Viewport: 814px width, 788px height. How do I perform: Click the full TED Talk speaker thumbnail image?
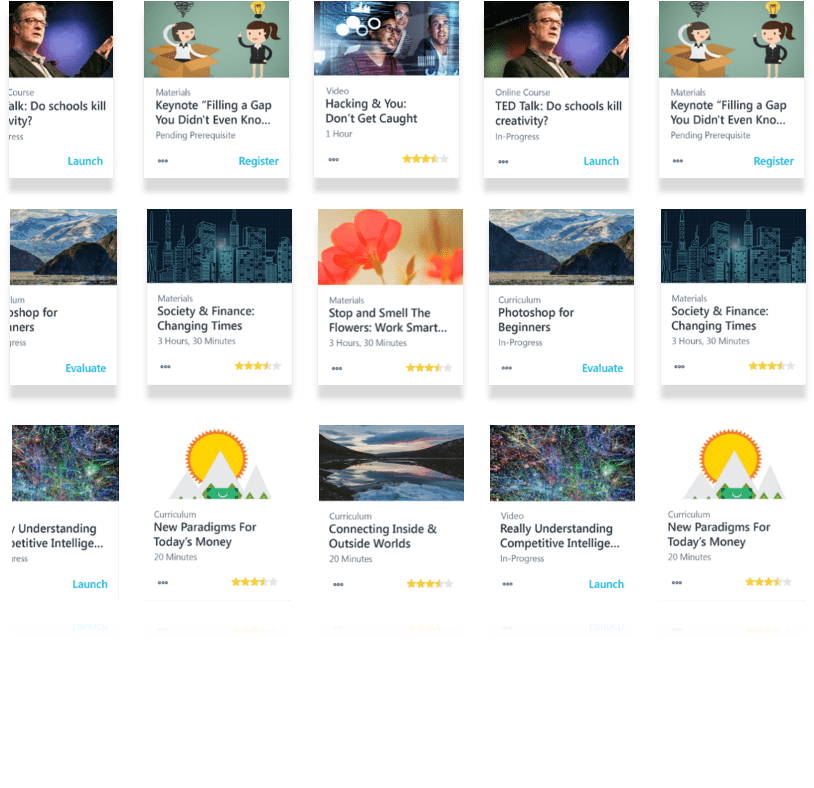(557, 39)
